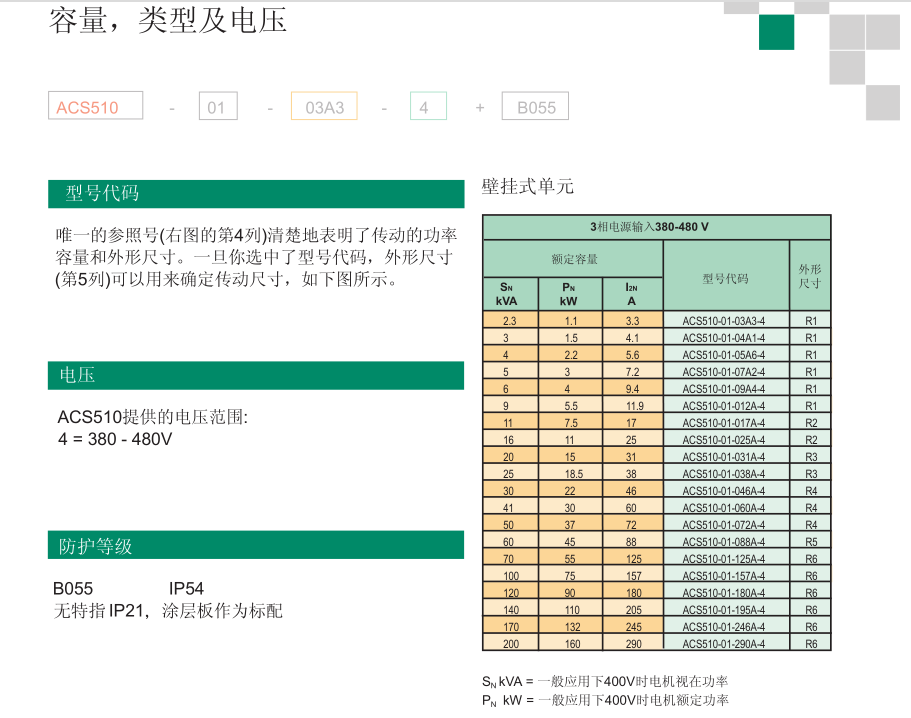Click the 132 kW cell in the table
The width and height of the screenshot is (911, 718).
pyautogui.click(x=571, y=626)
